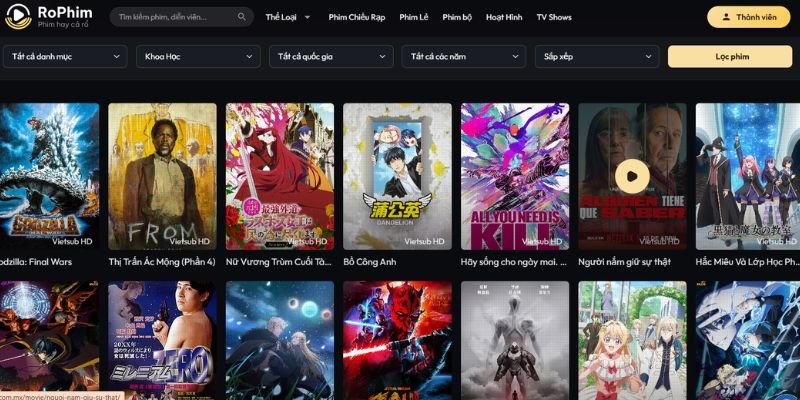Expand the Tất cả quốc gia dropdown
The image size is (800, 400).
(x=331, y=57)
